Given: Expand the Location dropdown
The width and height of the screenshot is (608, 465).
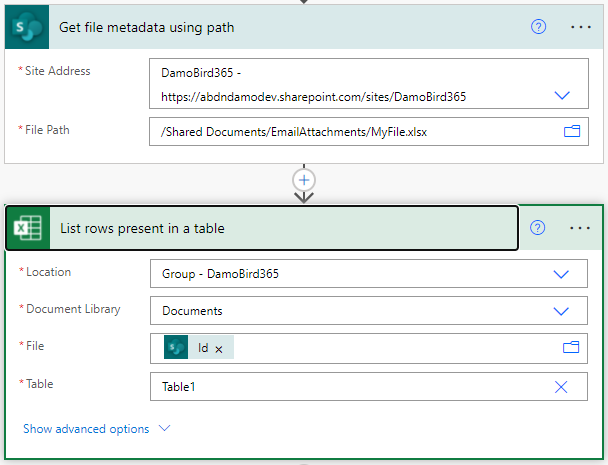Looking at the screenshot, I should tap(561, 274).
